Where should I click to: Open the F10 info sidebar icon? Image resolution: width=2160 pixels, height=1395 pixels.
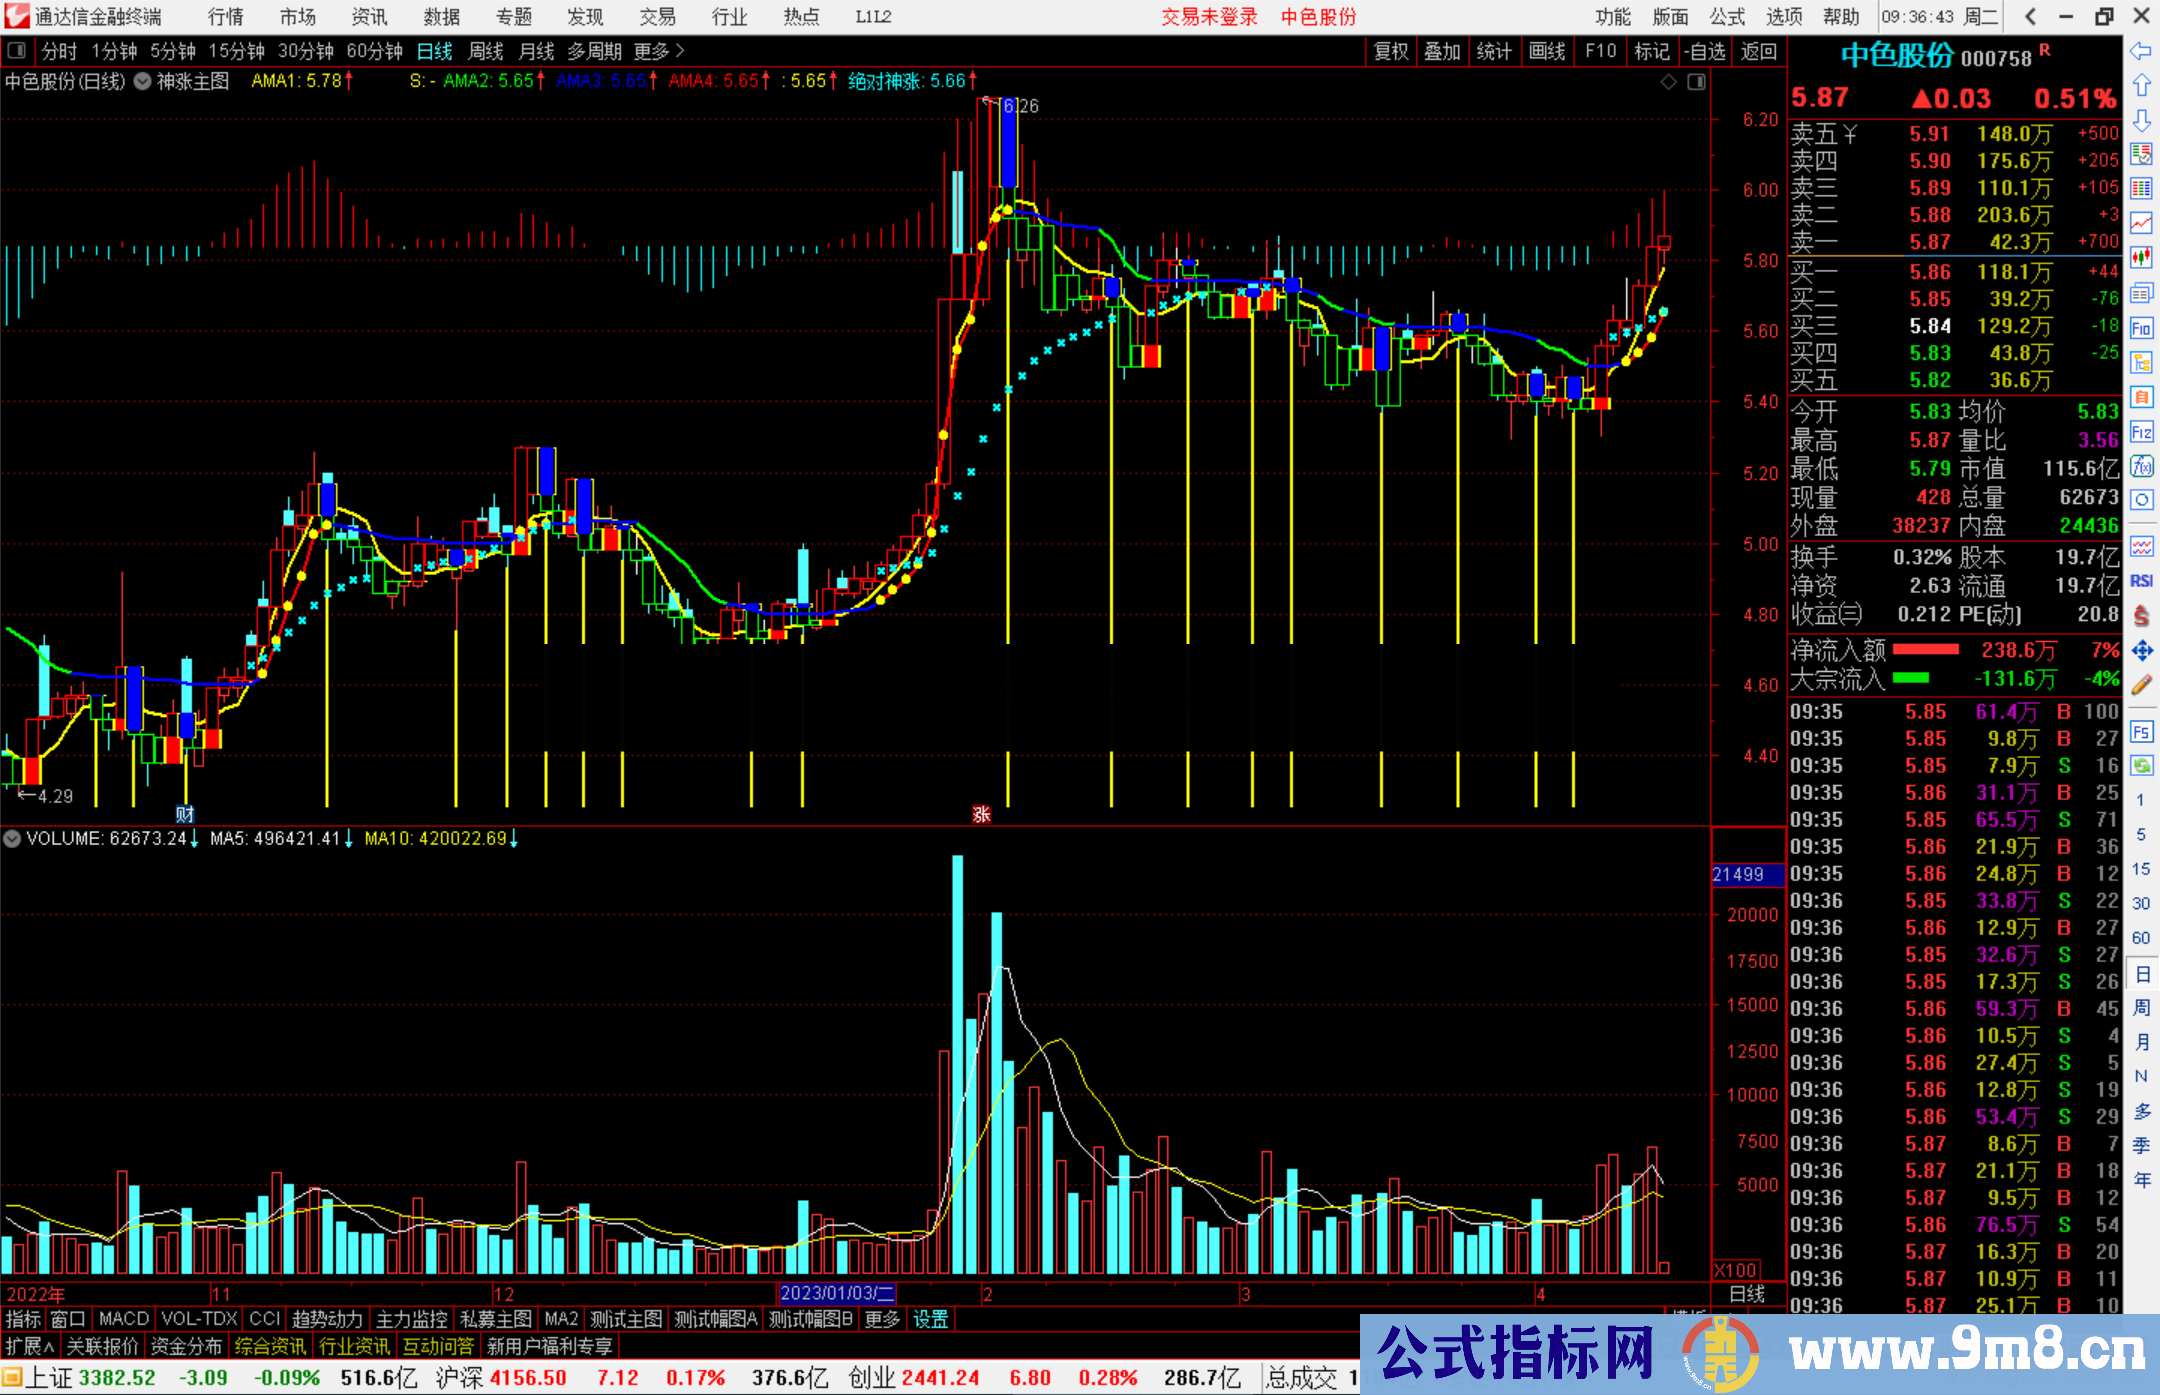2141,328
